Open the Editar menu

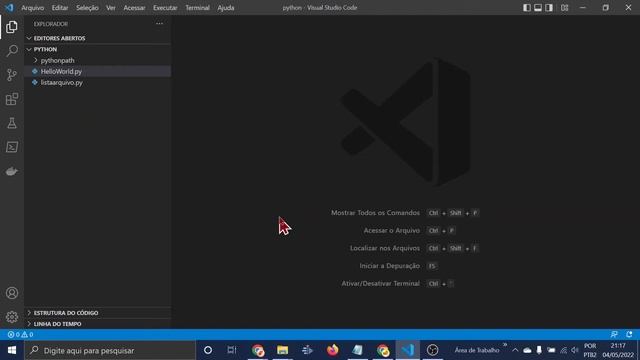[60, 8]
